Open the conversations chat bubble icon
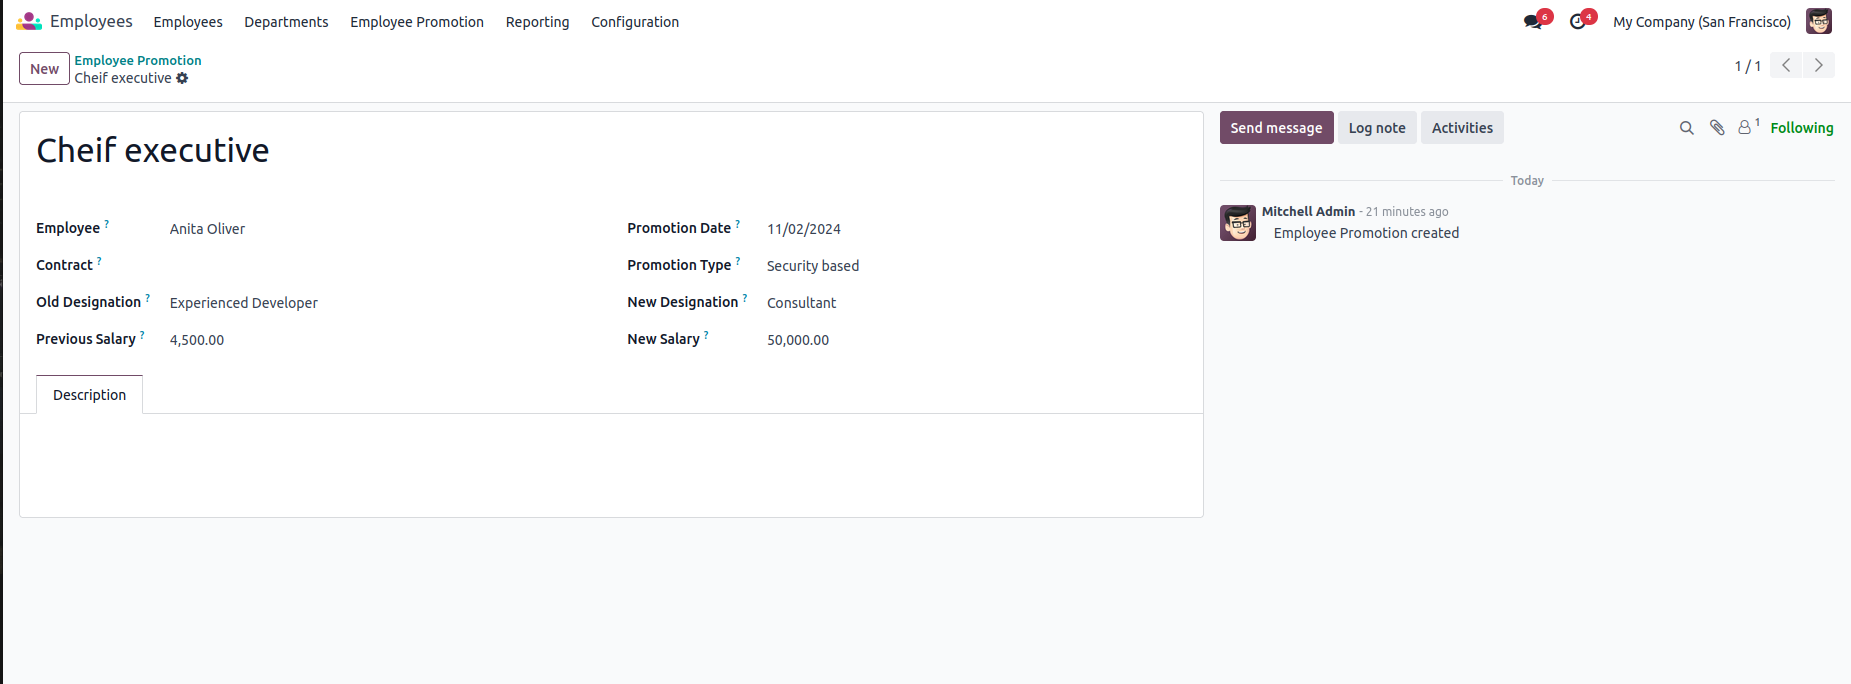The width and height of the screenshot is (1851, 684). point(1533,22)
